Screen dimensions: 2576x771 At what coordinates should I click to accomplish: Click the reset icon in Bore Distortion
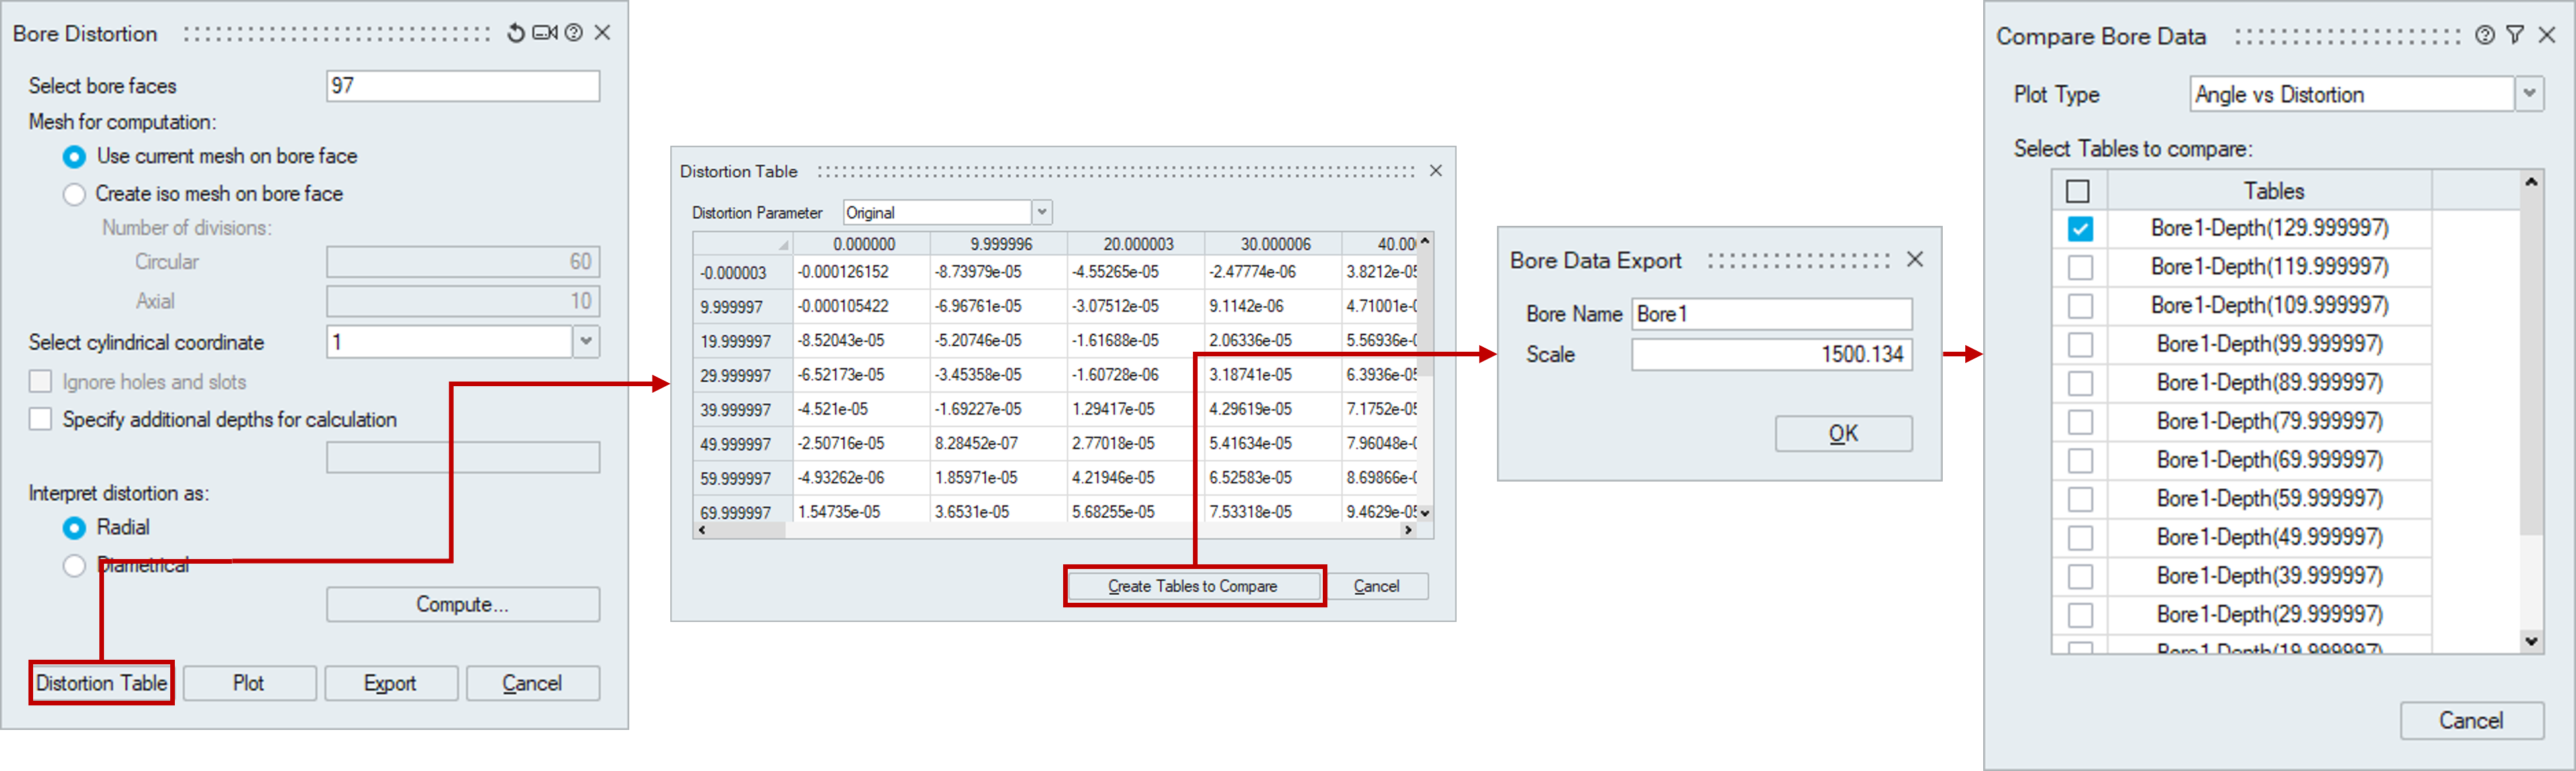515,33
